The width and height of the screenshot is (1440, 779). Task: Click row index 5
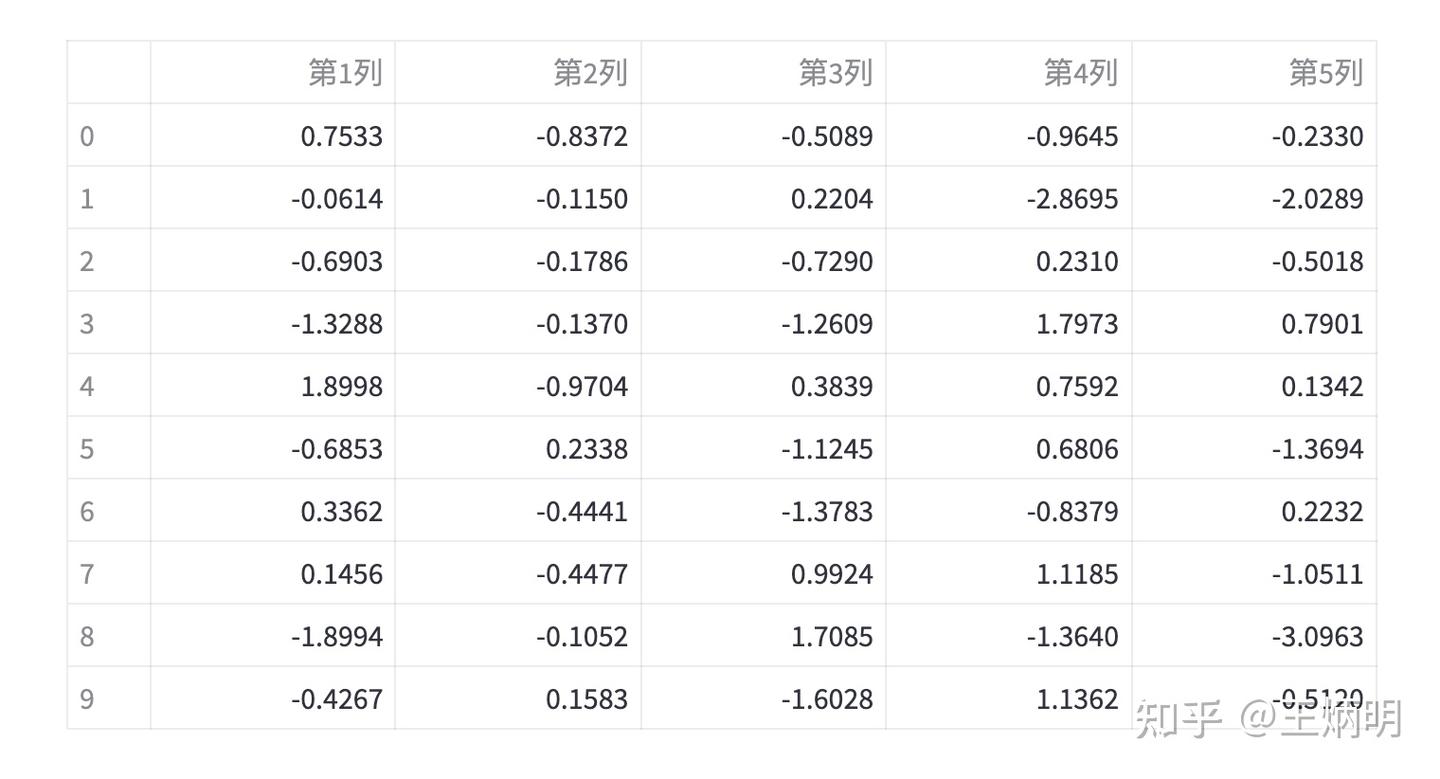point(109,448)
